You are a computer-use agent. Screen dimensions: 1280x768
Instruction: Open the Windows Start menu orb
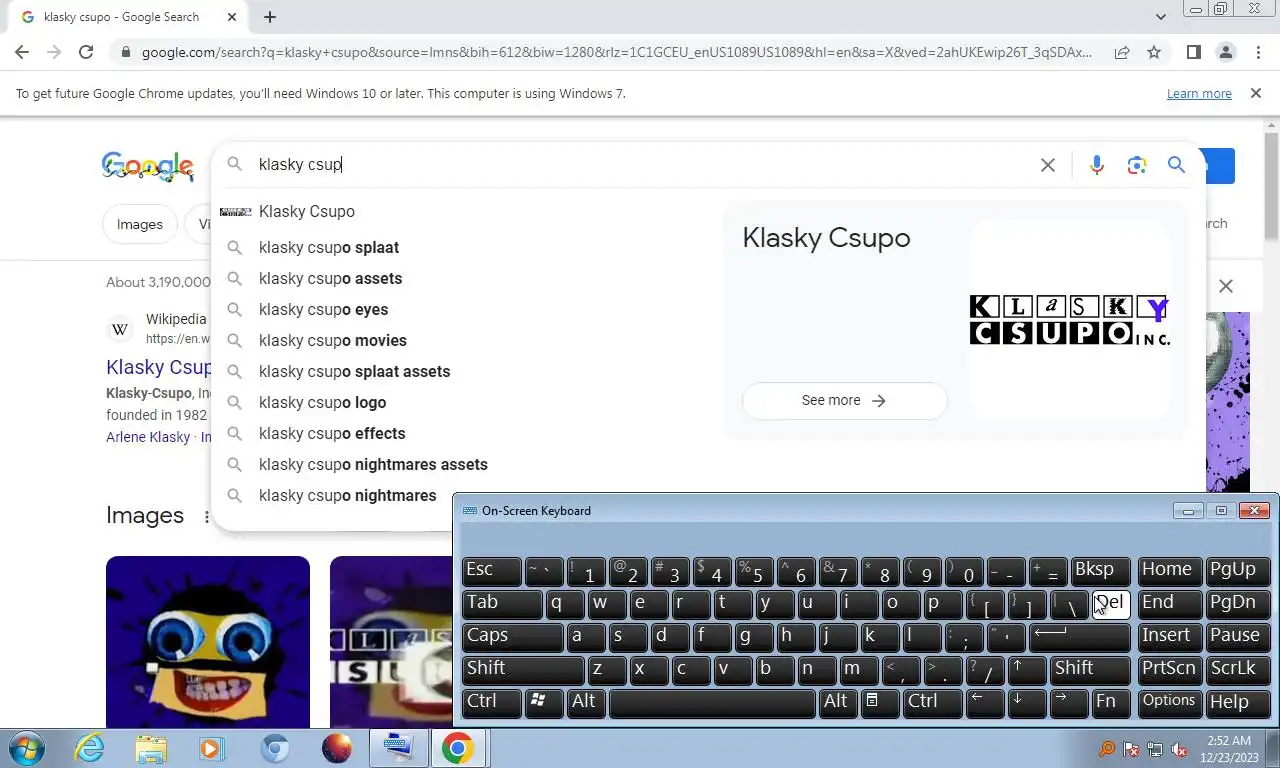[25, 748]
